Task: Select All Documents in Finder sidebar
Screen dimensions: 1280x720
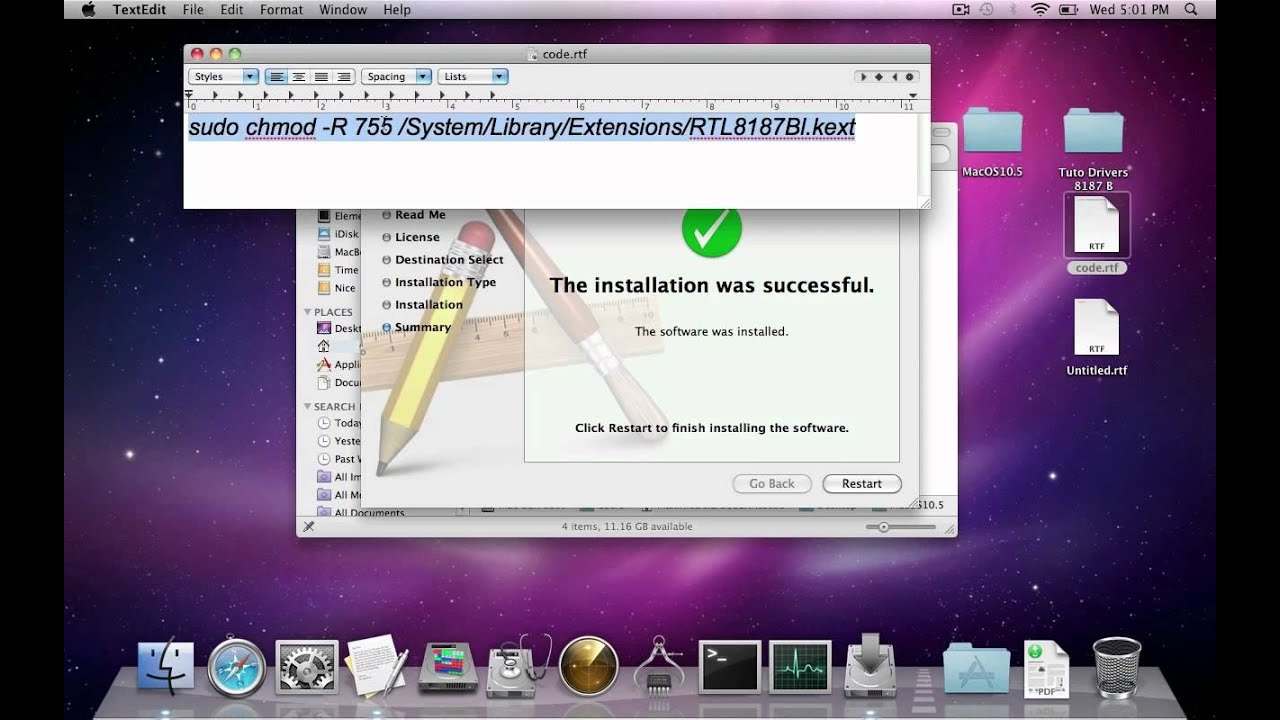Action: tap(360, 512)
